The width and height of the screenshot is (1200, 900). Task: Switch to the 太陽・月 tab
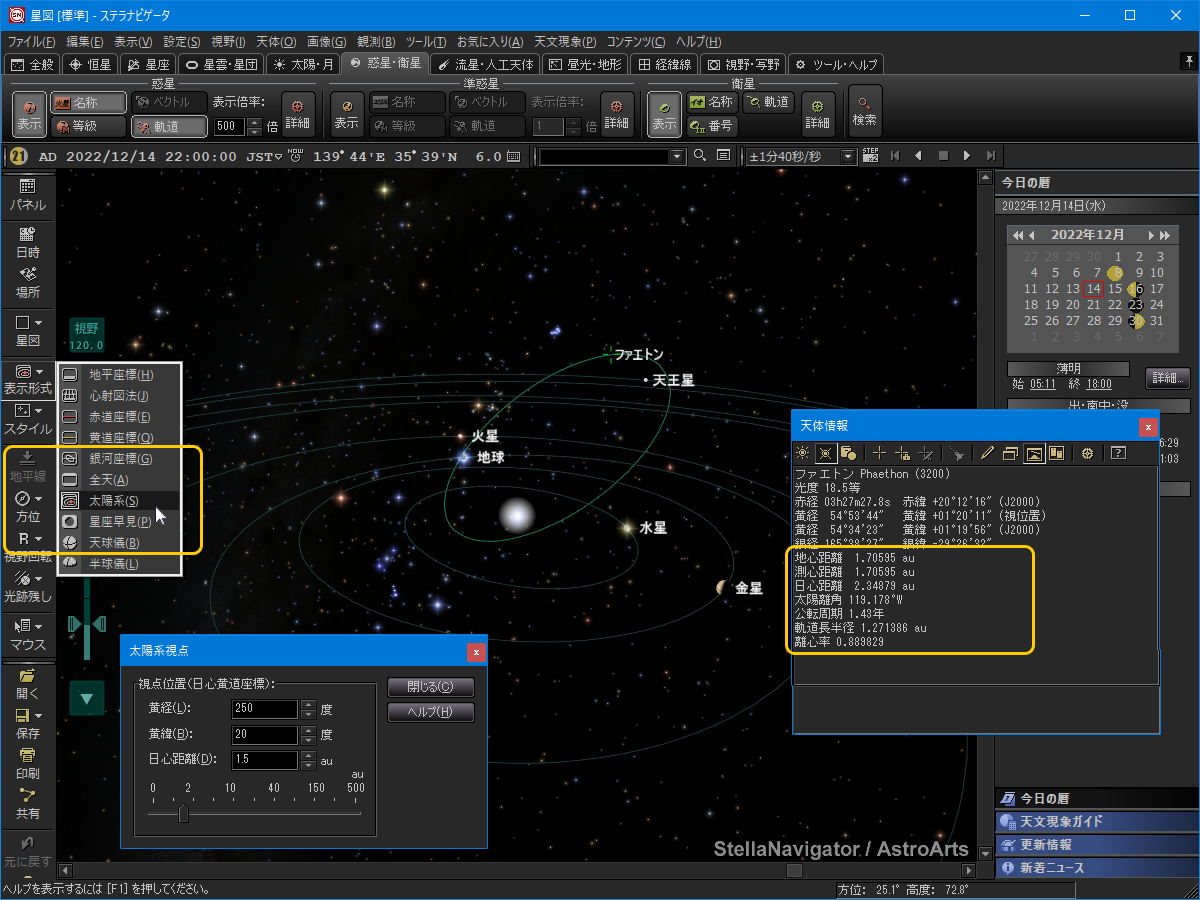(x=301, y=64)
